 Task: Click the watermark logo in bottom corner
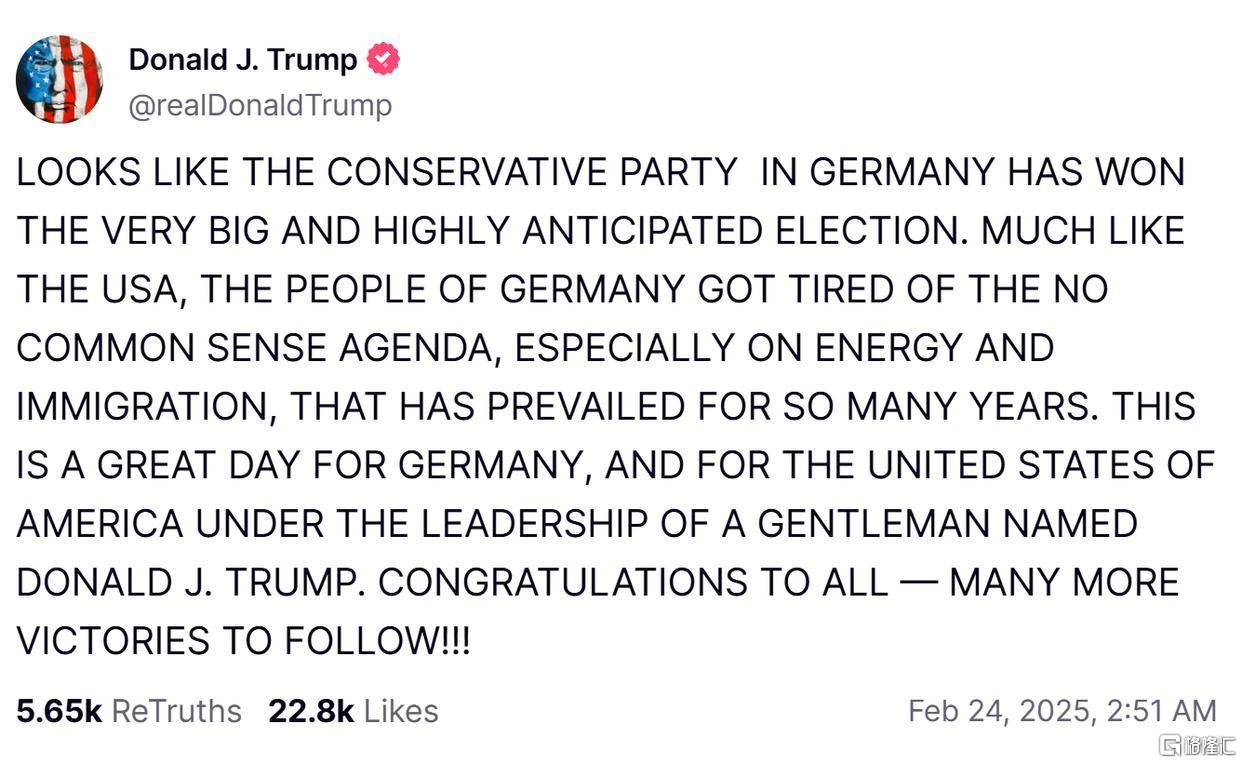click(1197, 745)
